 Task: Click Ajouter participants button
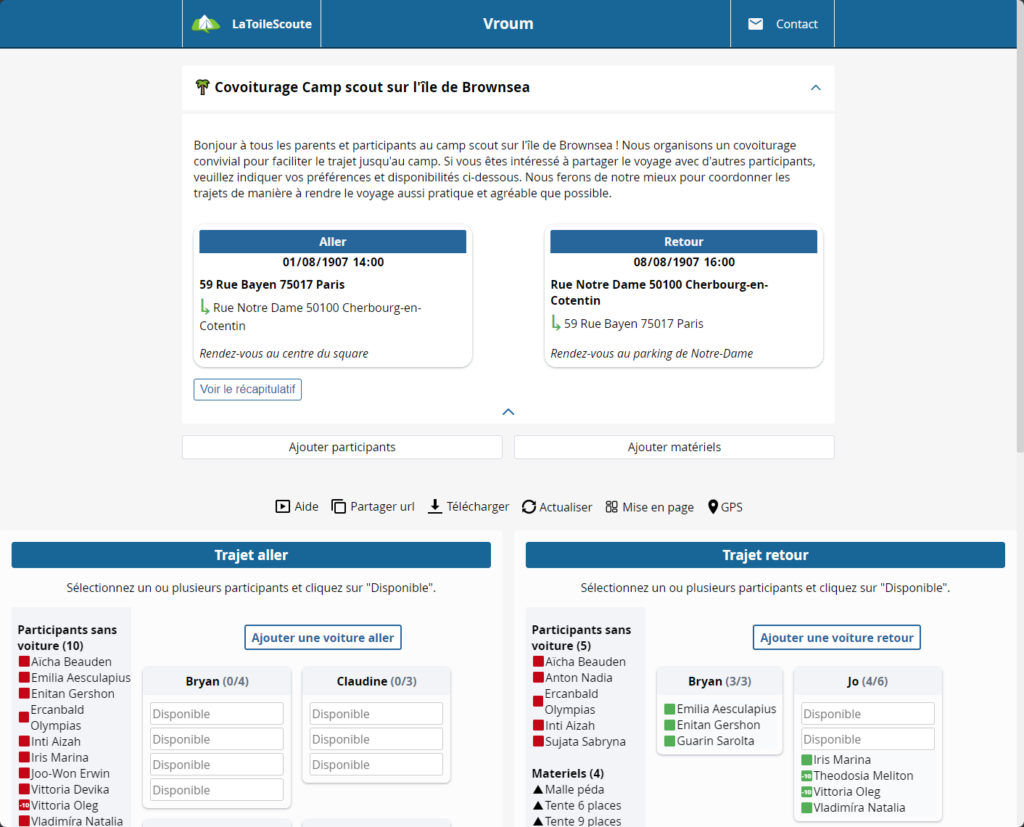342,447
